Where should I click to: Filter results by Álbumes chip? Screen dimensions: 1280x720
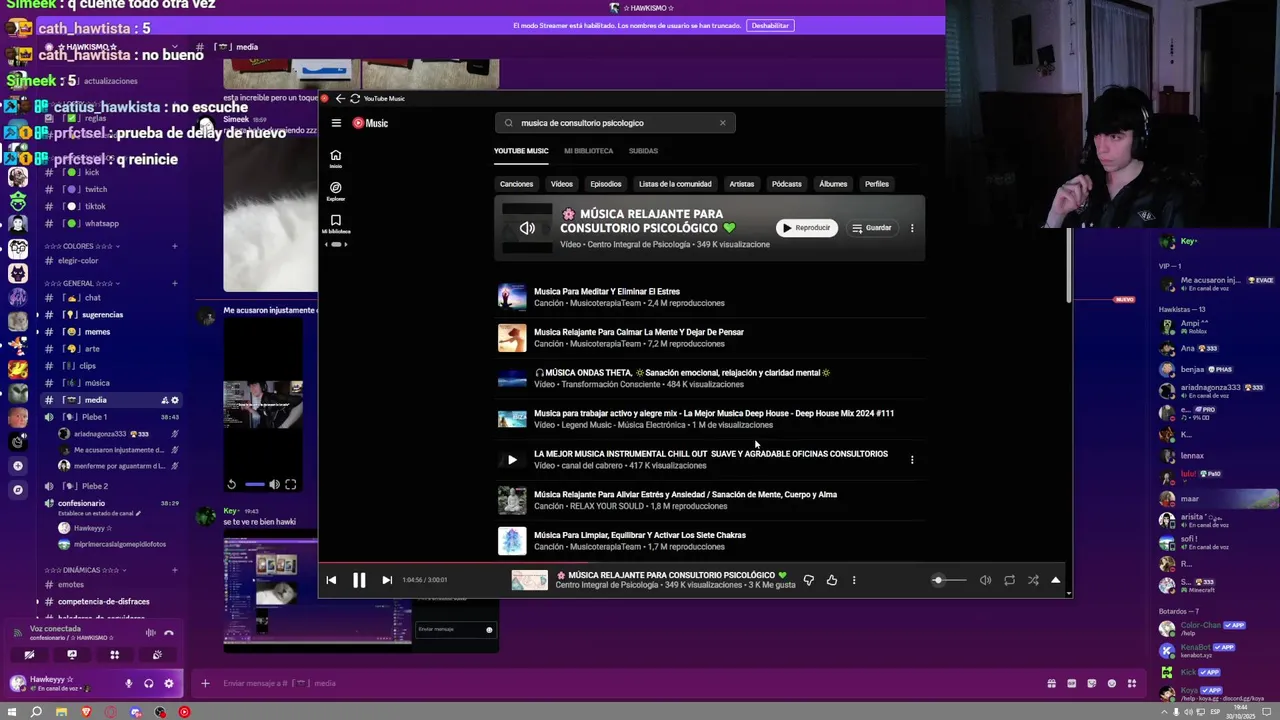(x=833, y=184)
